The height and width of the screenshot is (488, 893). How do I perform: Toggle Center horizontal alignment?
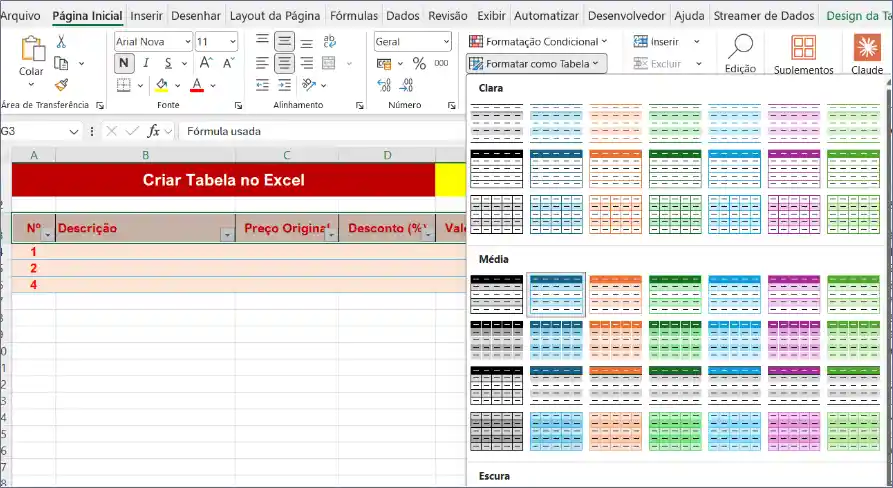[284, 63]
